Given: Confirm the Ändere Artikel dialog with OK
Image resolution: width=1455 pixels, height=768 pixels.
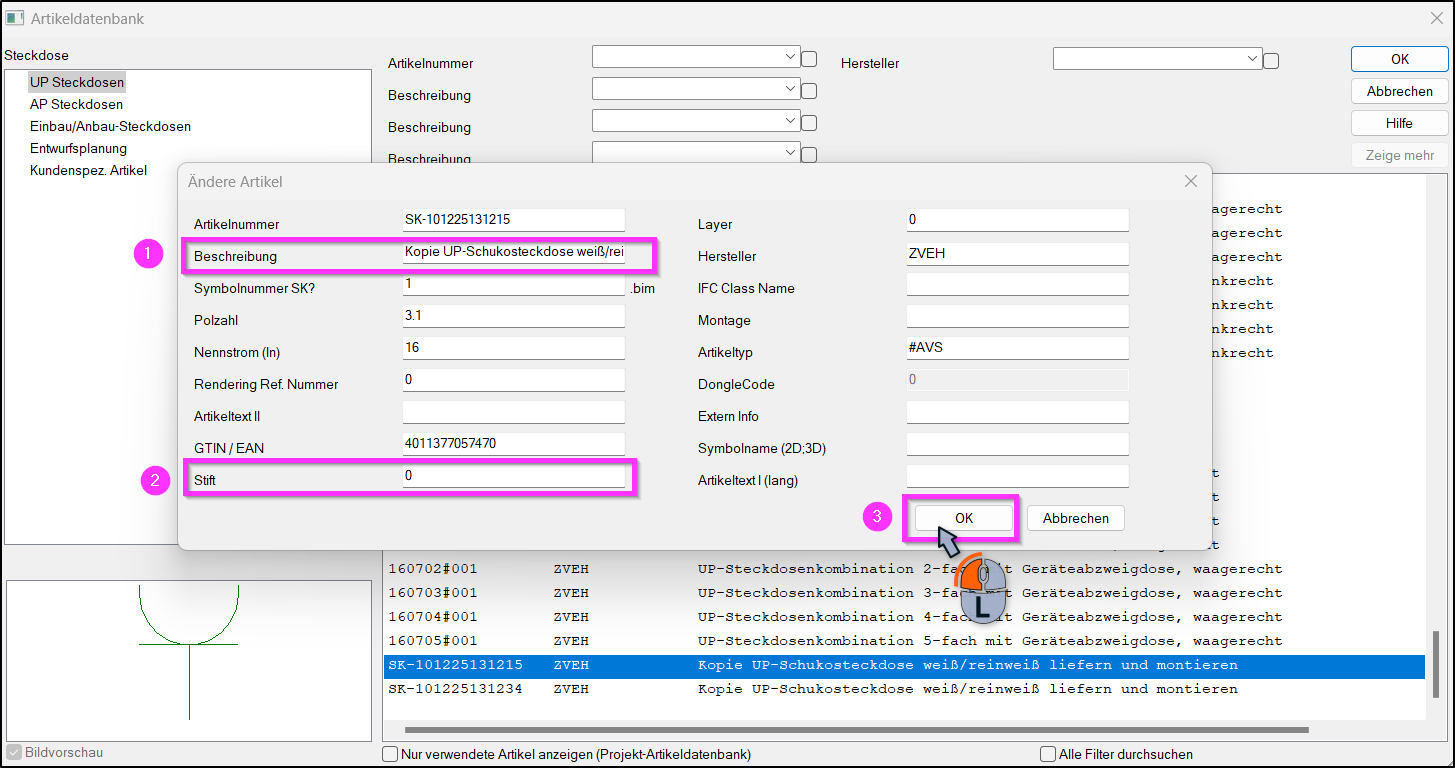Looking at the screenshot, I should click(964, 518).
